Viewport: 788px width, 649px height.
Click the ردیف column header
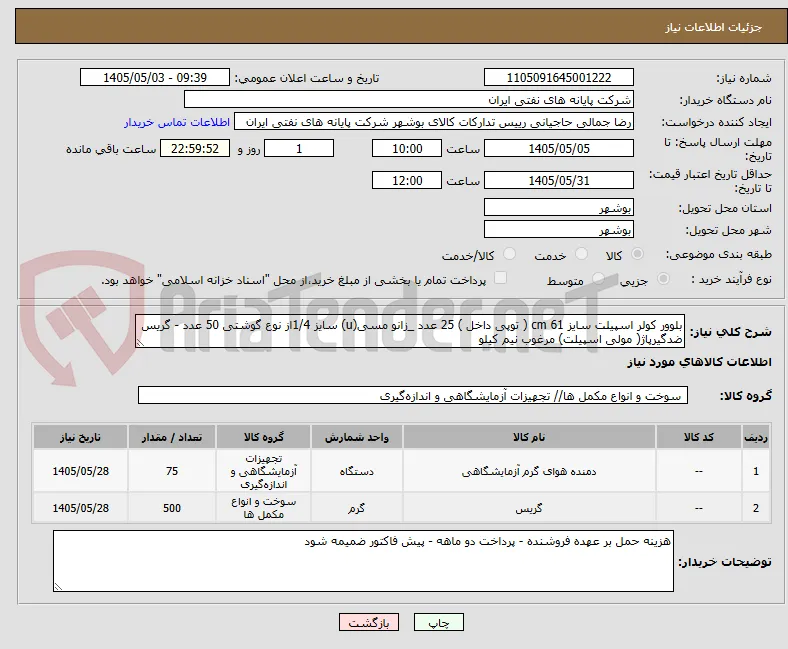point(756,437)
